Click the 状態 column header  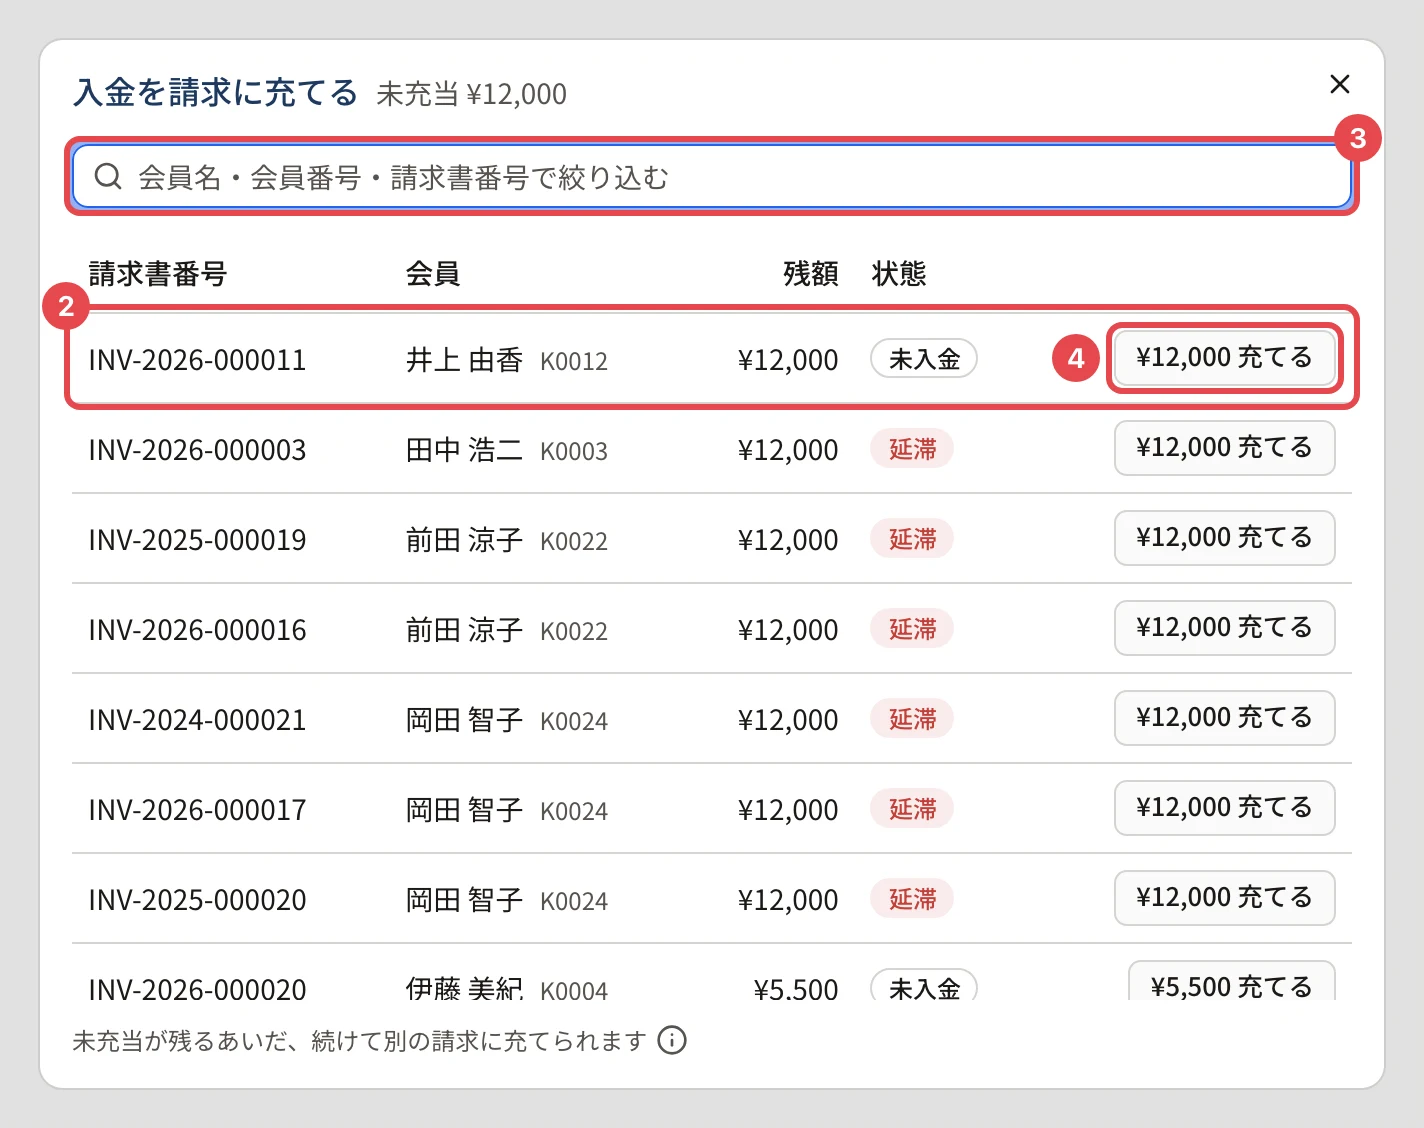899,273
